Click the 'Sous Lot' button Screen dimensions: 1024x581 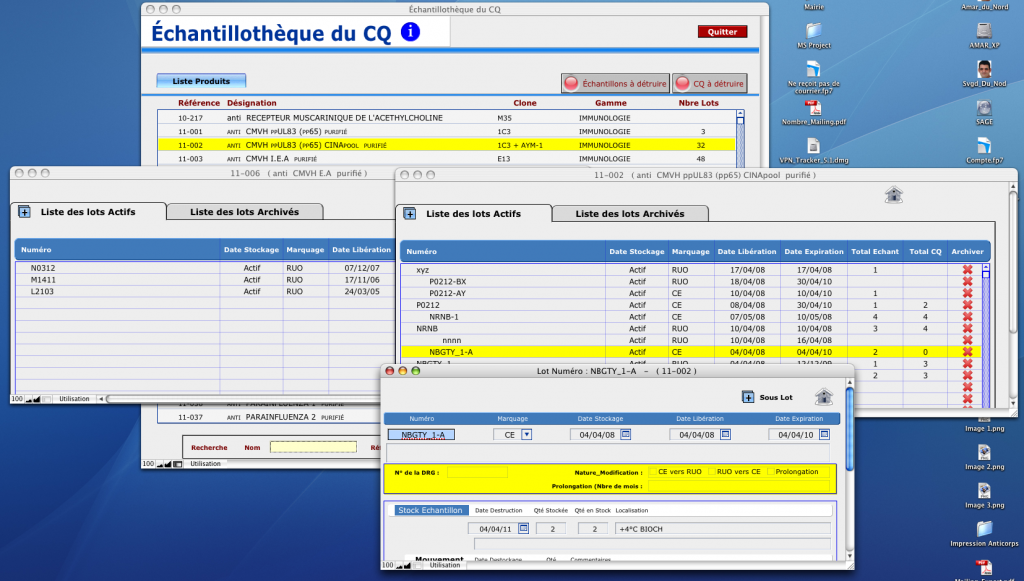click(x=767, y=397)
